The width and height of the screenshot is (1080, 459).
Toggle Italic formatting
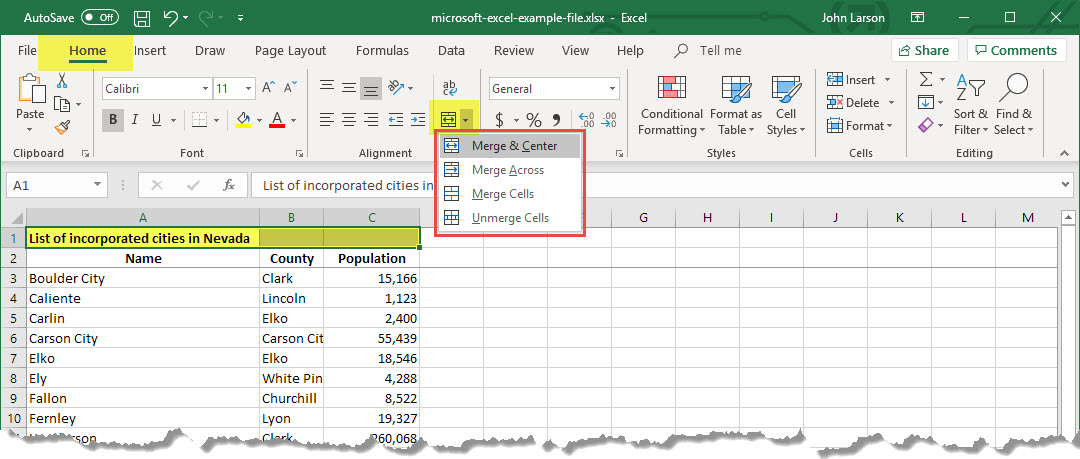[136, 120]
